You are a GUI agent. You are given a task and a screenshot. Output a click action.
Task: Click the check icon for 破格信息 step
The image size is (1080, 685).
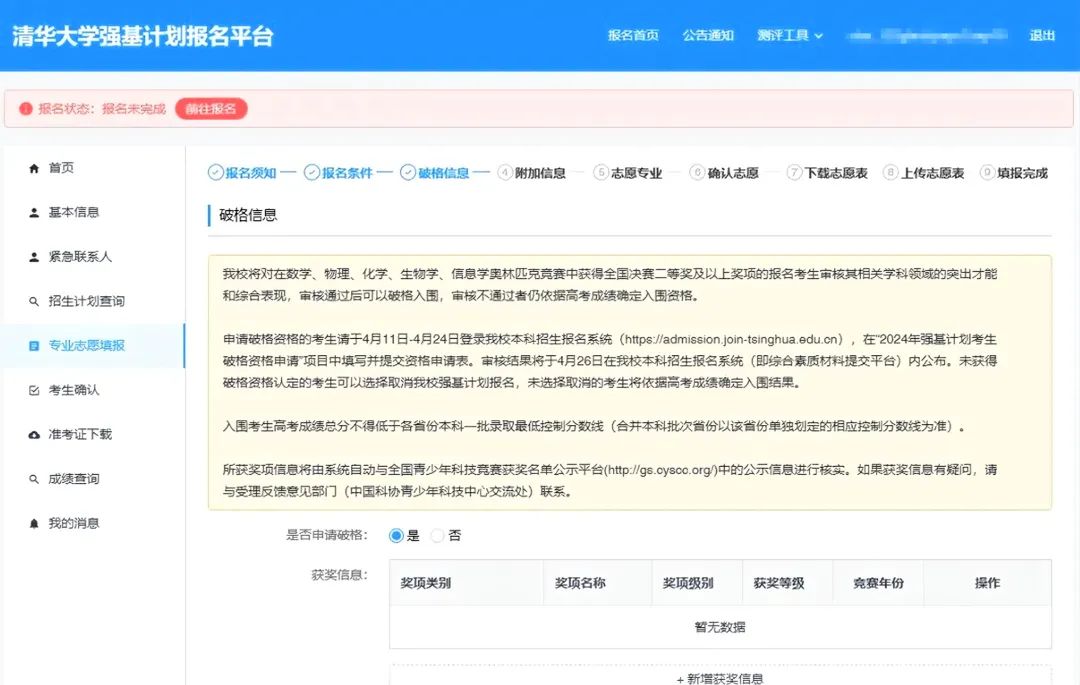pyautogui.click(x=408, y=173)
